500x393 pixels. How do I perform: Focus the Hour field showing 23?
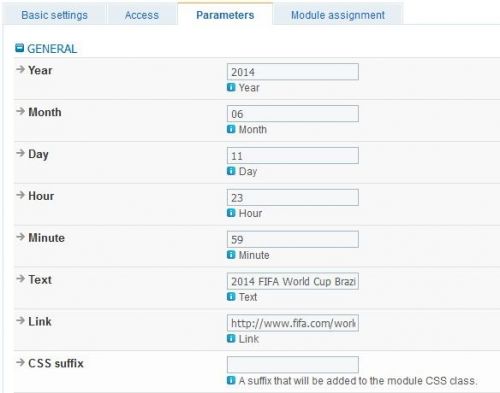(x=293, y=198)
